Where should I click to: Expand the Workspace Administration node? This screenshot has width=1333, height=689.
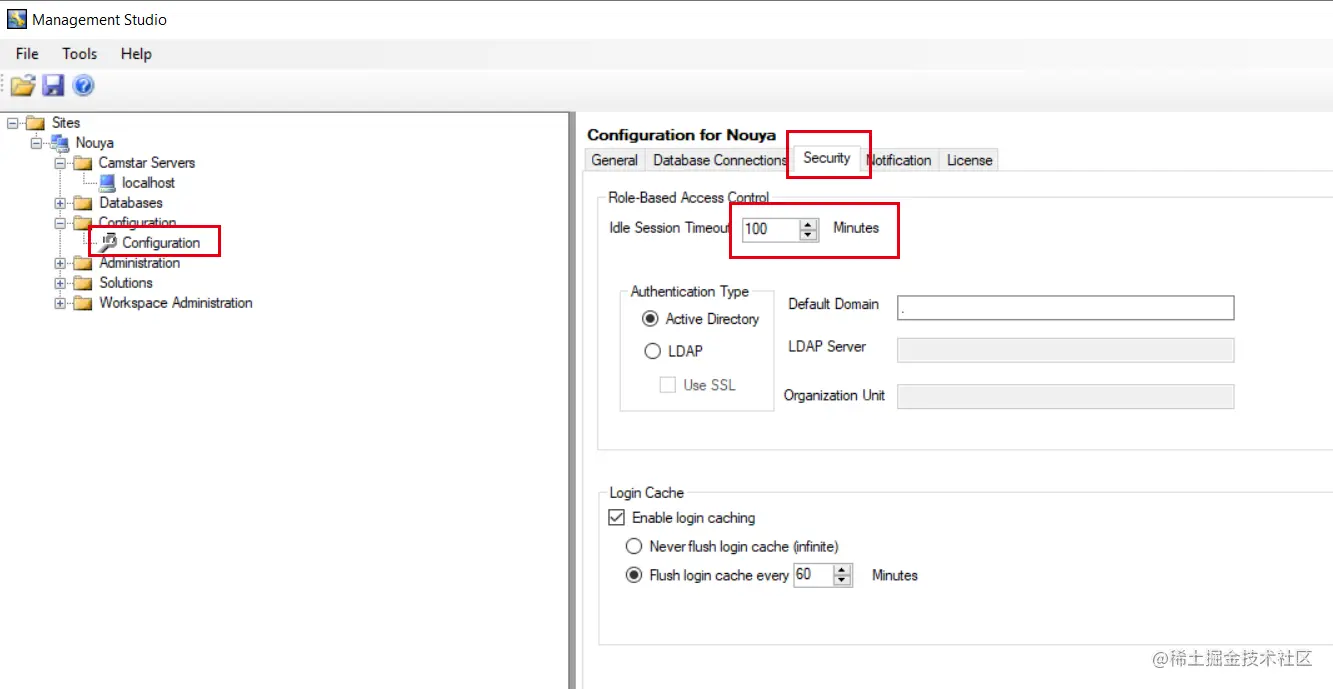pyautogui.click(x=60, y=303)
